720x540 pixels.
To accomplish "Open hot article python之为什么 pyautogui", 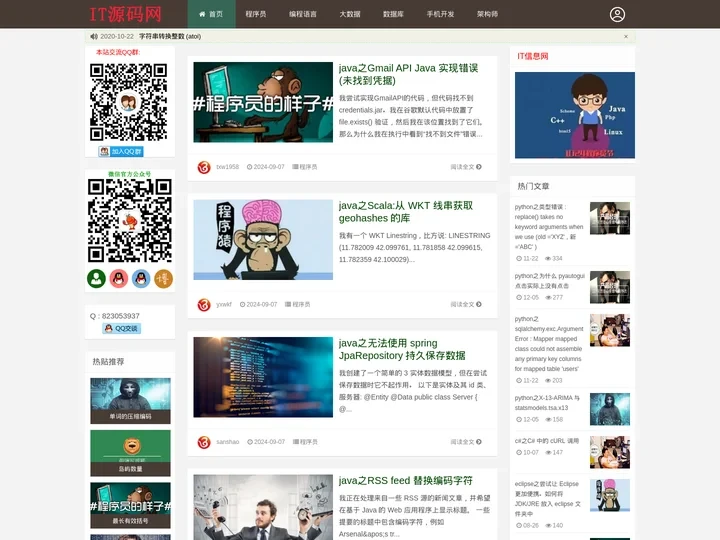I will click(550, 281).
